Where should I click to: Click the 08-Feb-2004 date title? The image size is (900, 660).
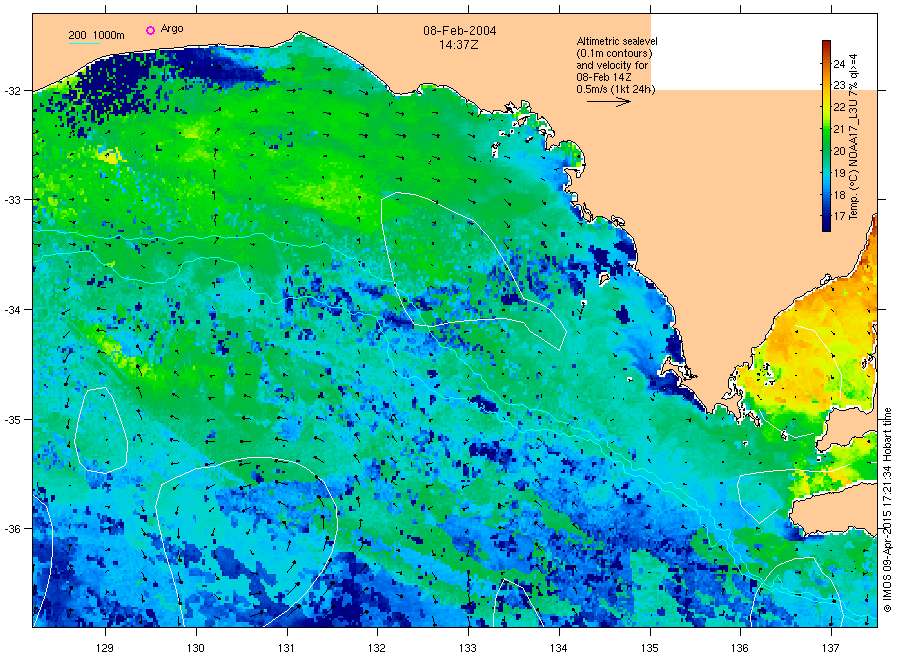pos(460,31)
